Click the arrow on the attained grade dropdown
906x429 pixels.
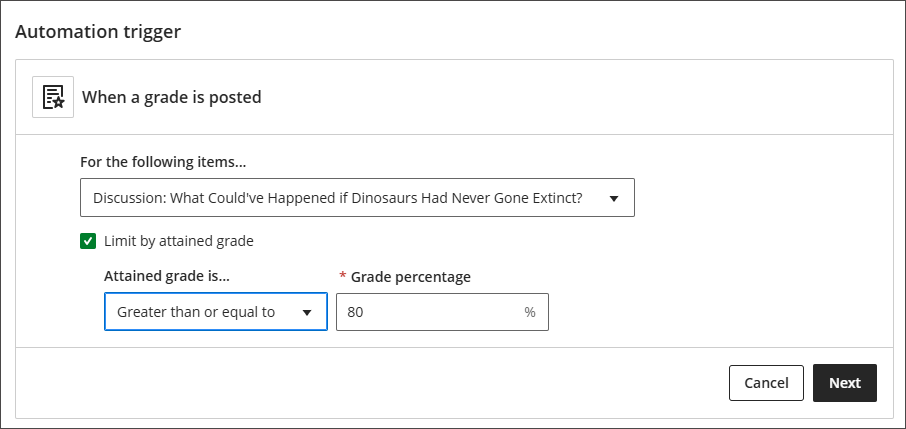tap(307, 312)
